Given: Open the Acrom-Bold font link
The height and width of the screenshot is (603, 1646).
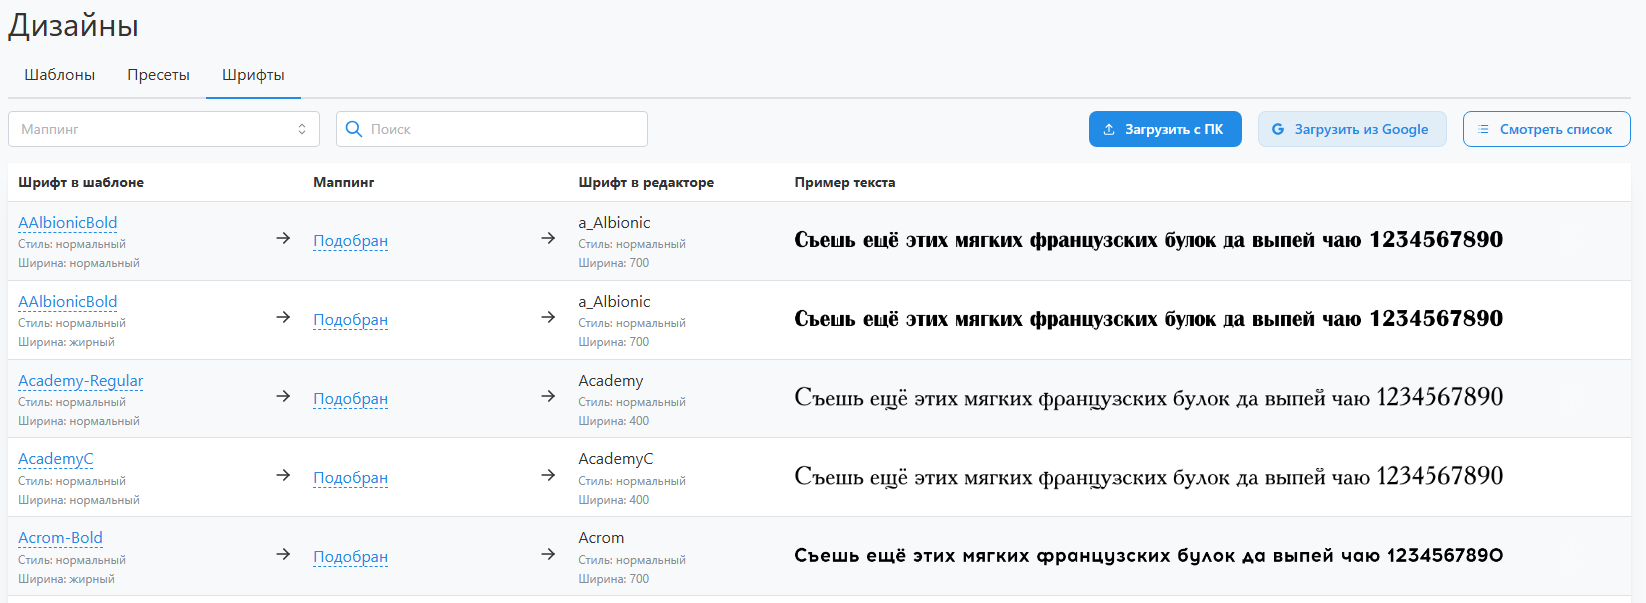Looking at the screenshot, I should (60, 538).
